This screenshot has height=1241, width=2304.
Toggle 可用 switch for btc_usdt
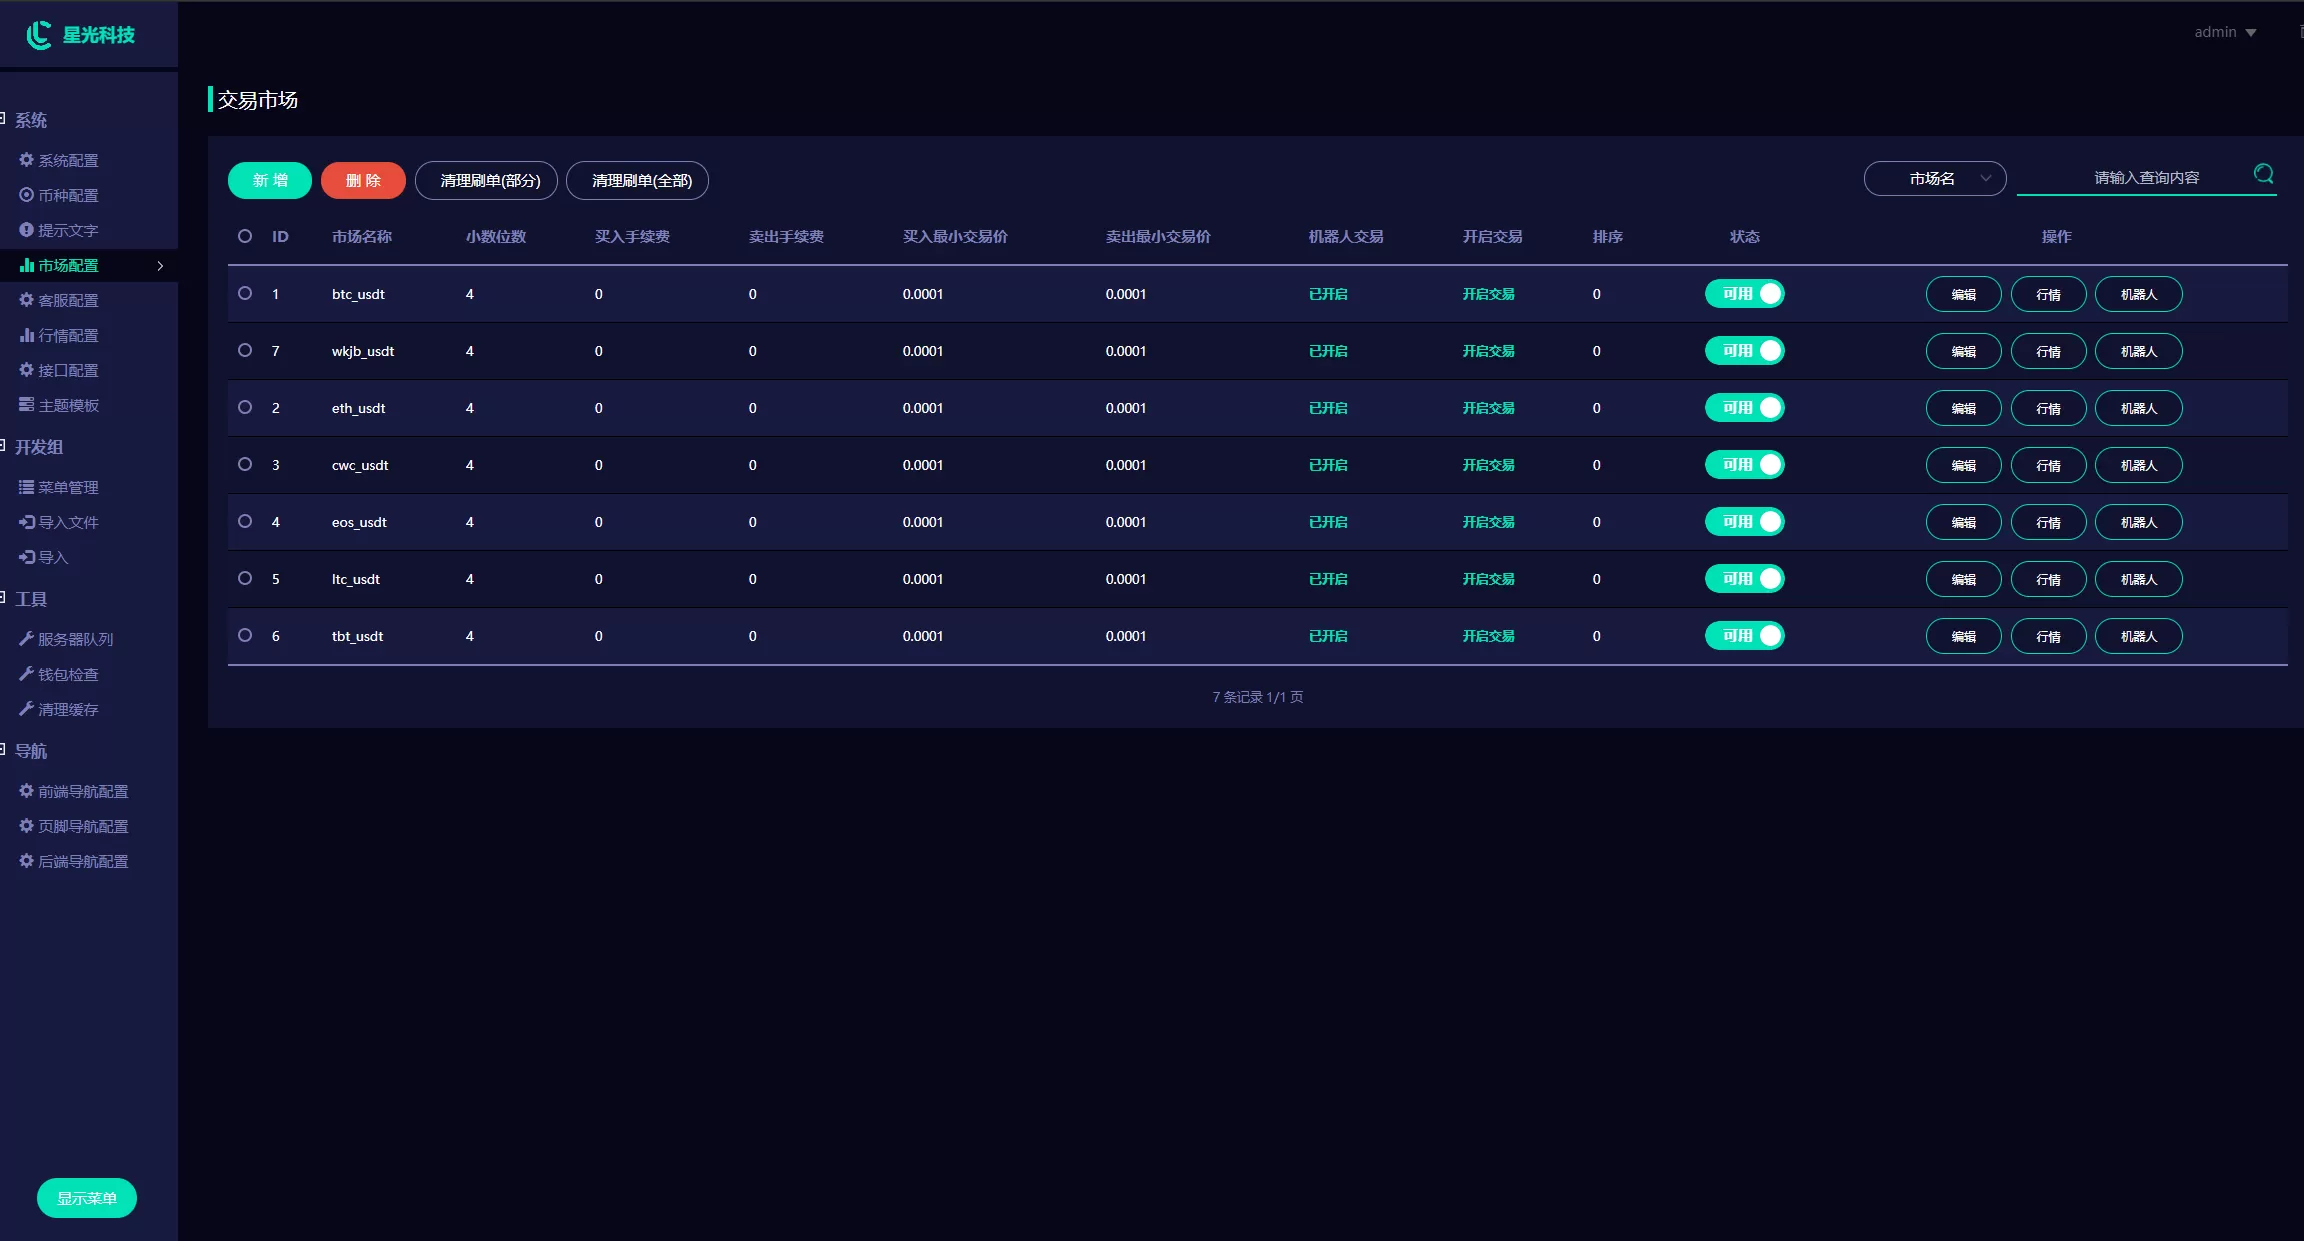click(x=1744, y=294)
